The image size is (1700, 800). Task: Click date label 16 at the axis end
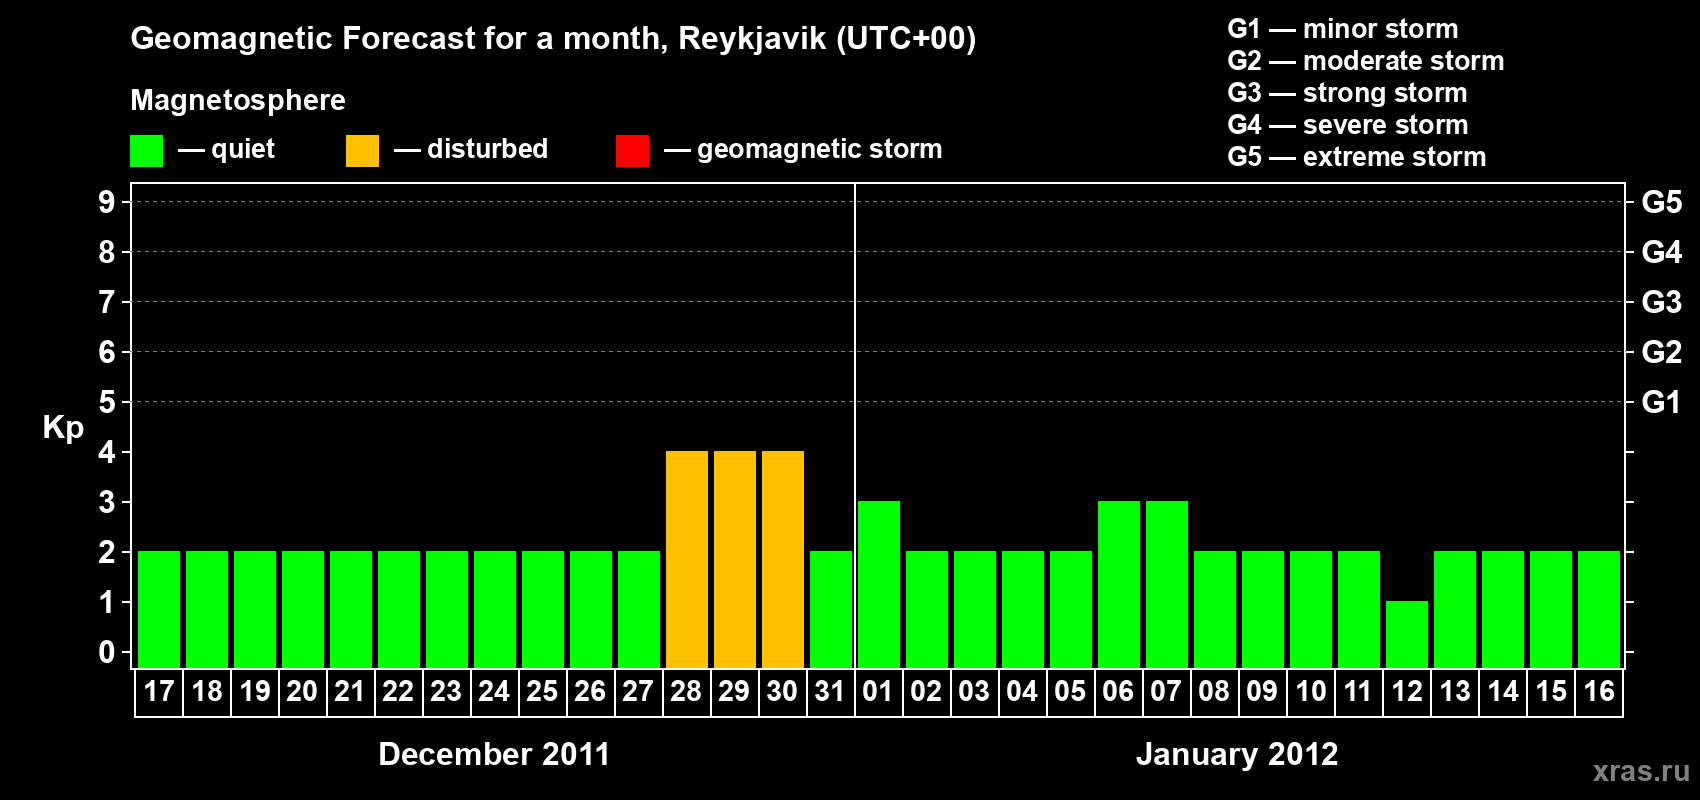coord(1599,691)
